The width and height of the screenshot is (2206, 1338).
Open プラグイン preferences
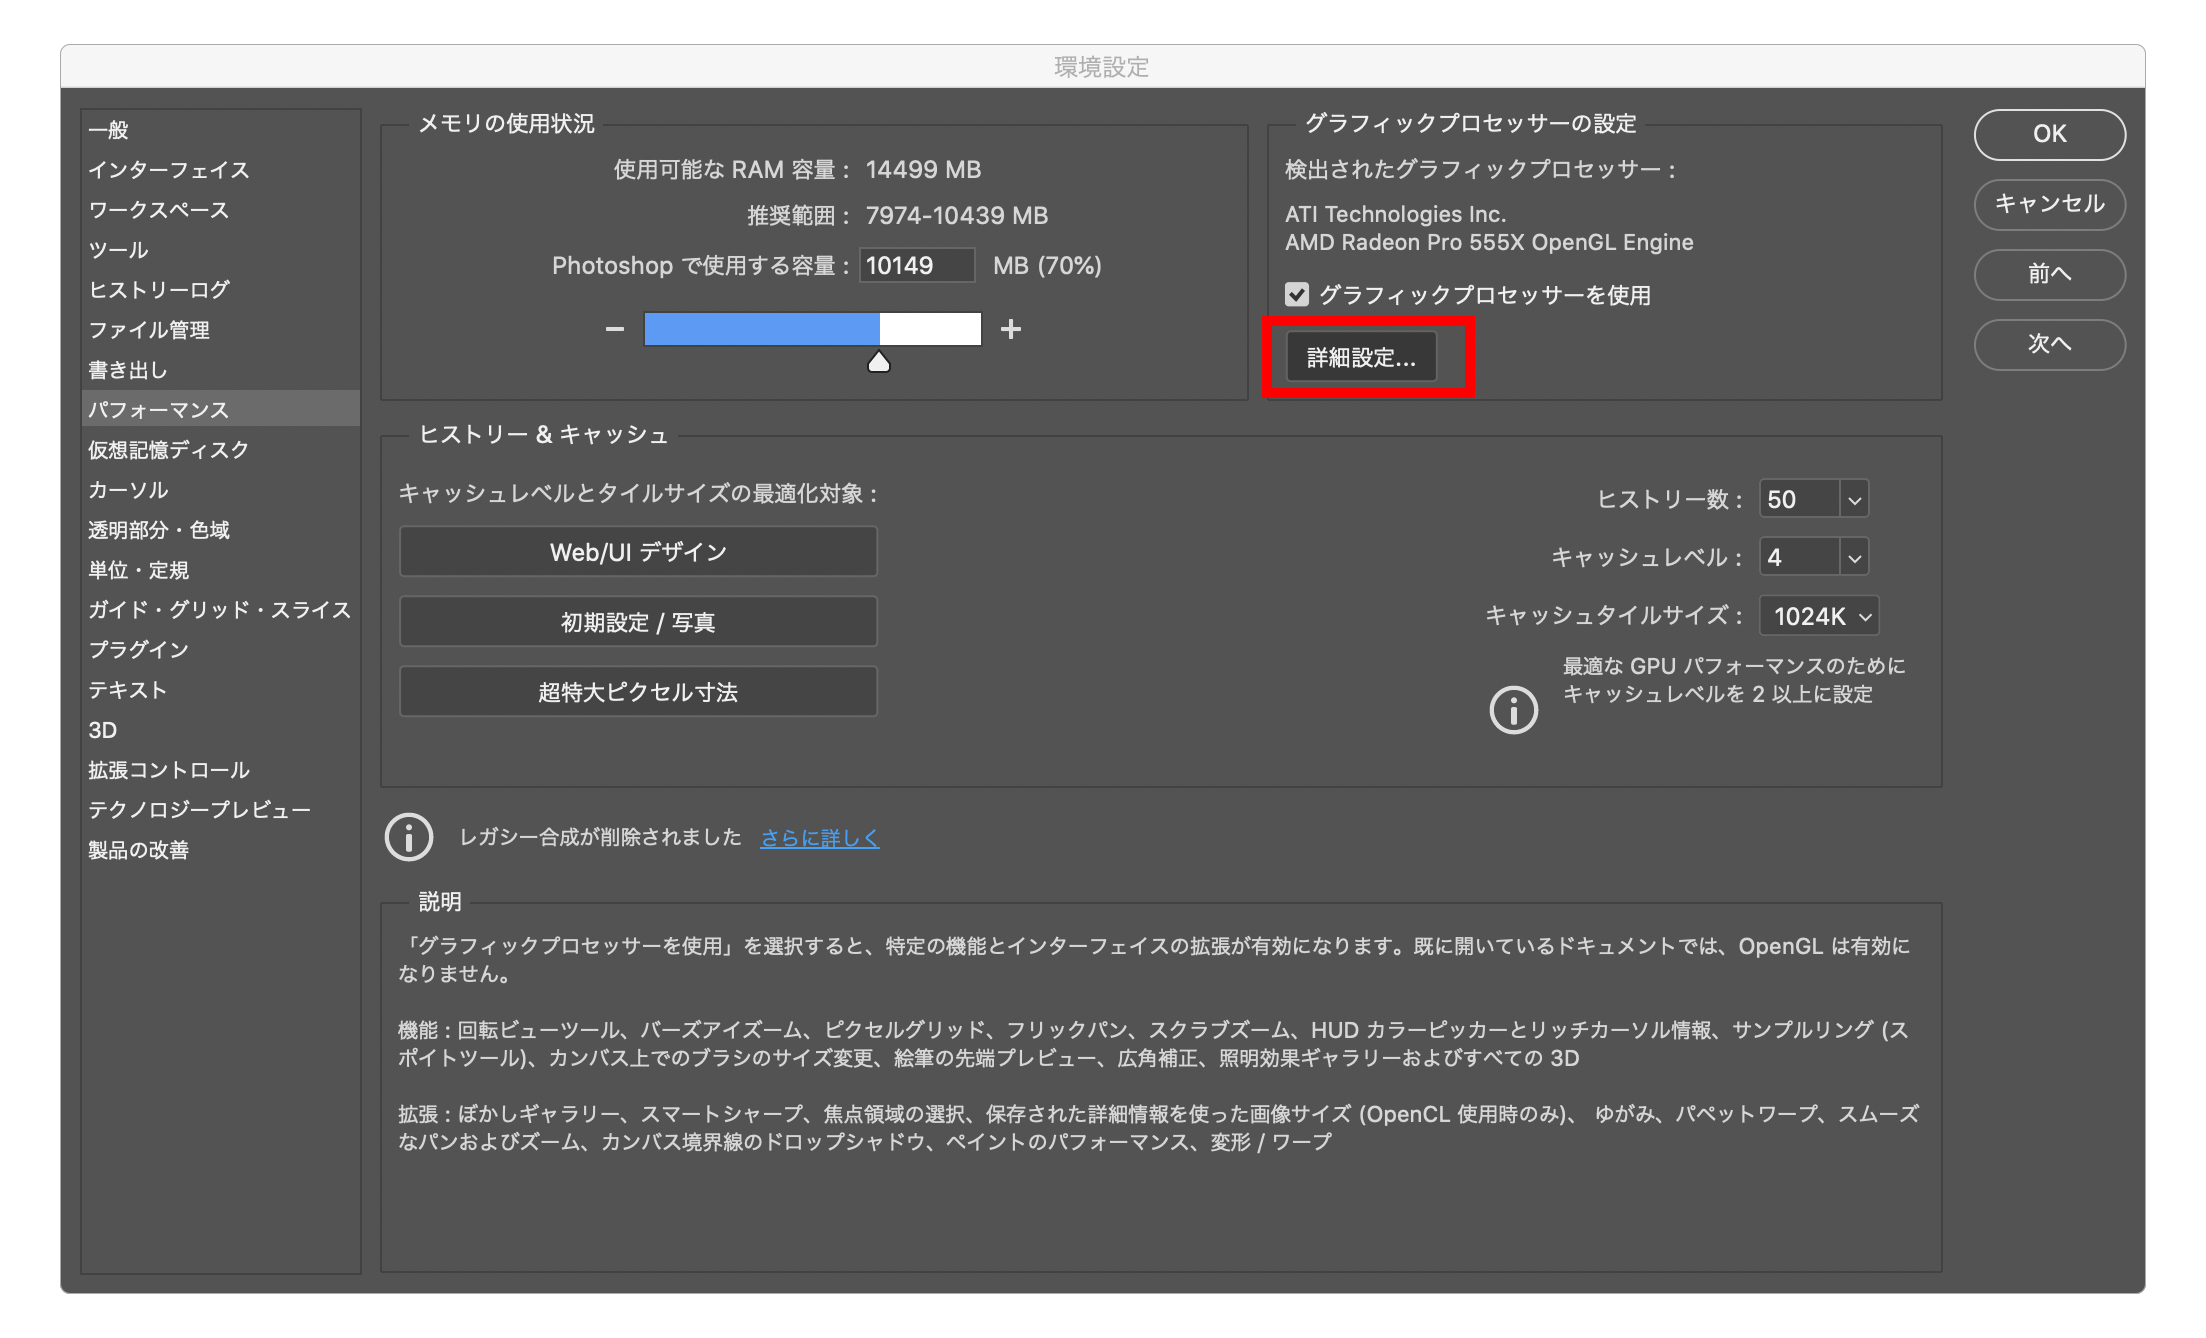221,650
